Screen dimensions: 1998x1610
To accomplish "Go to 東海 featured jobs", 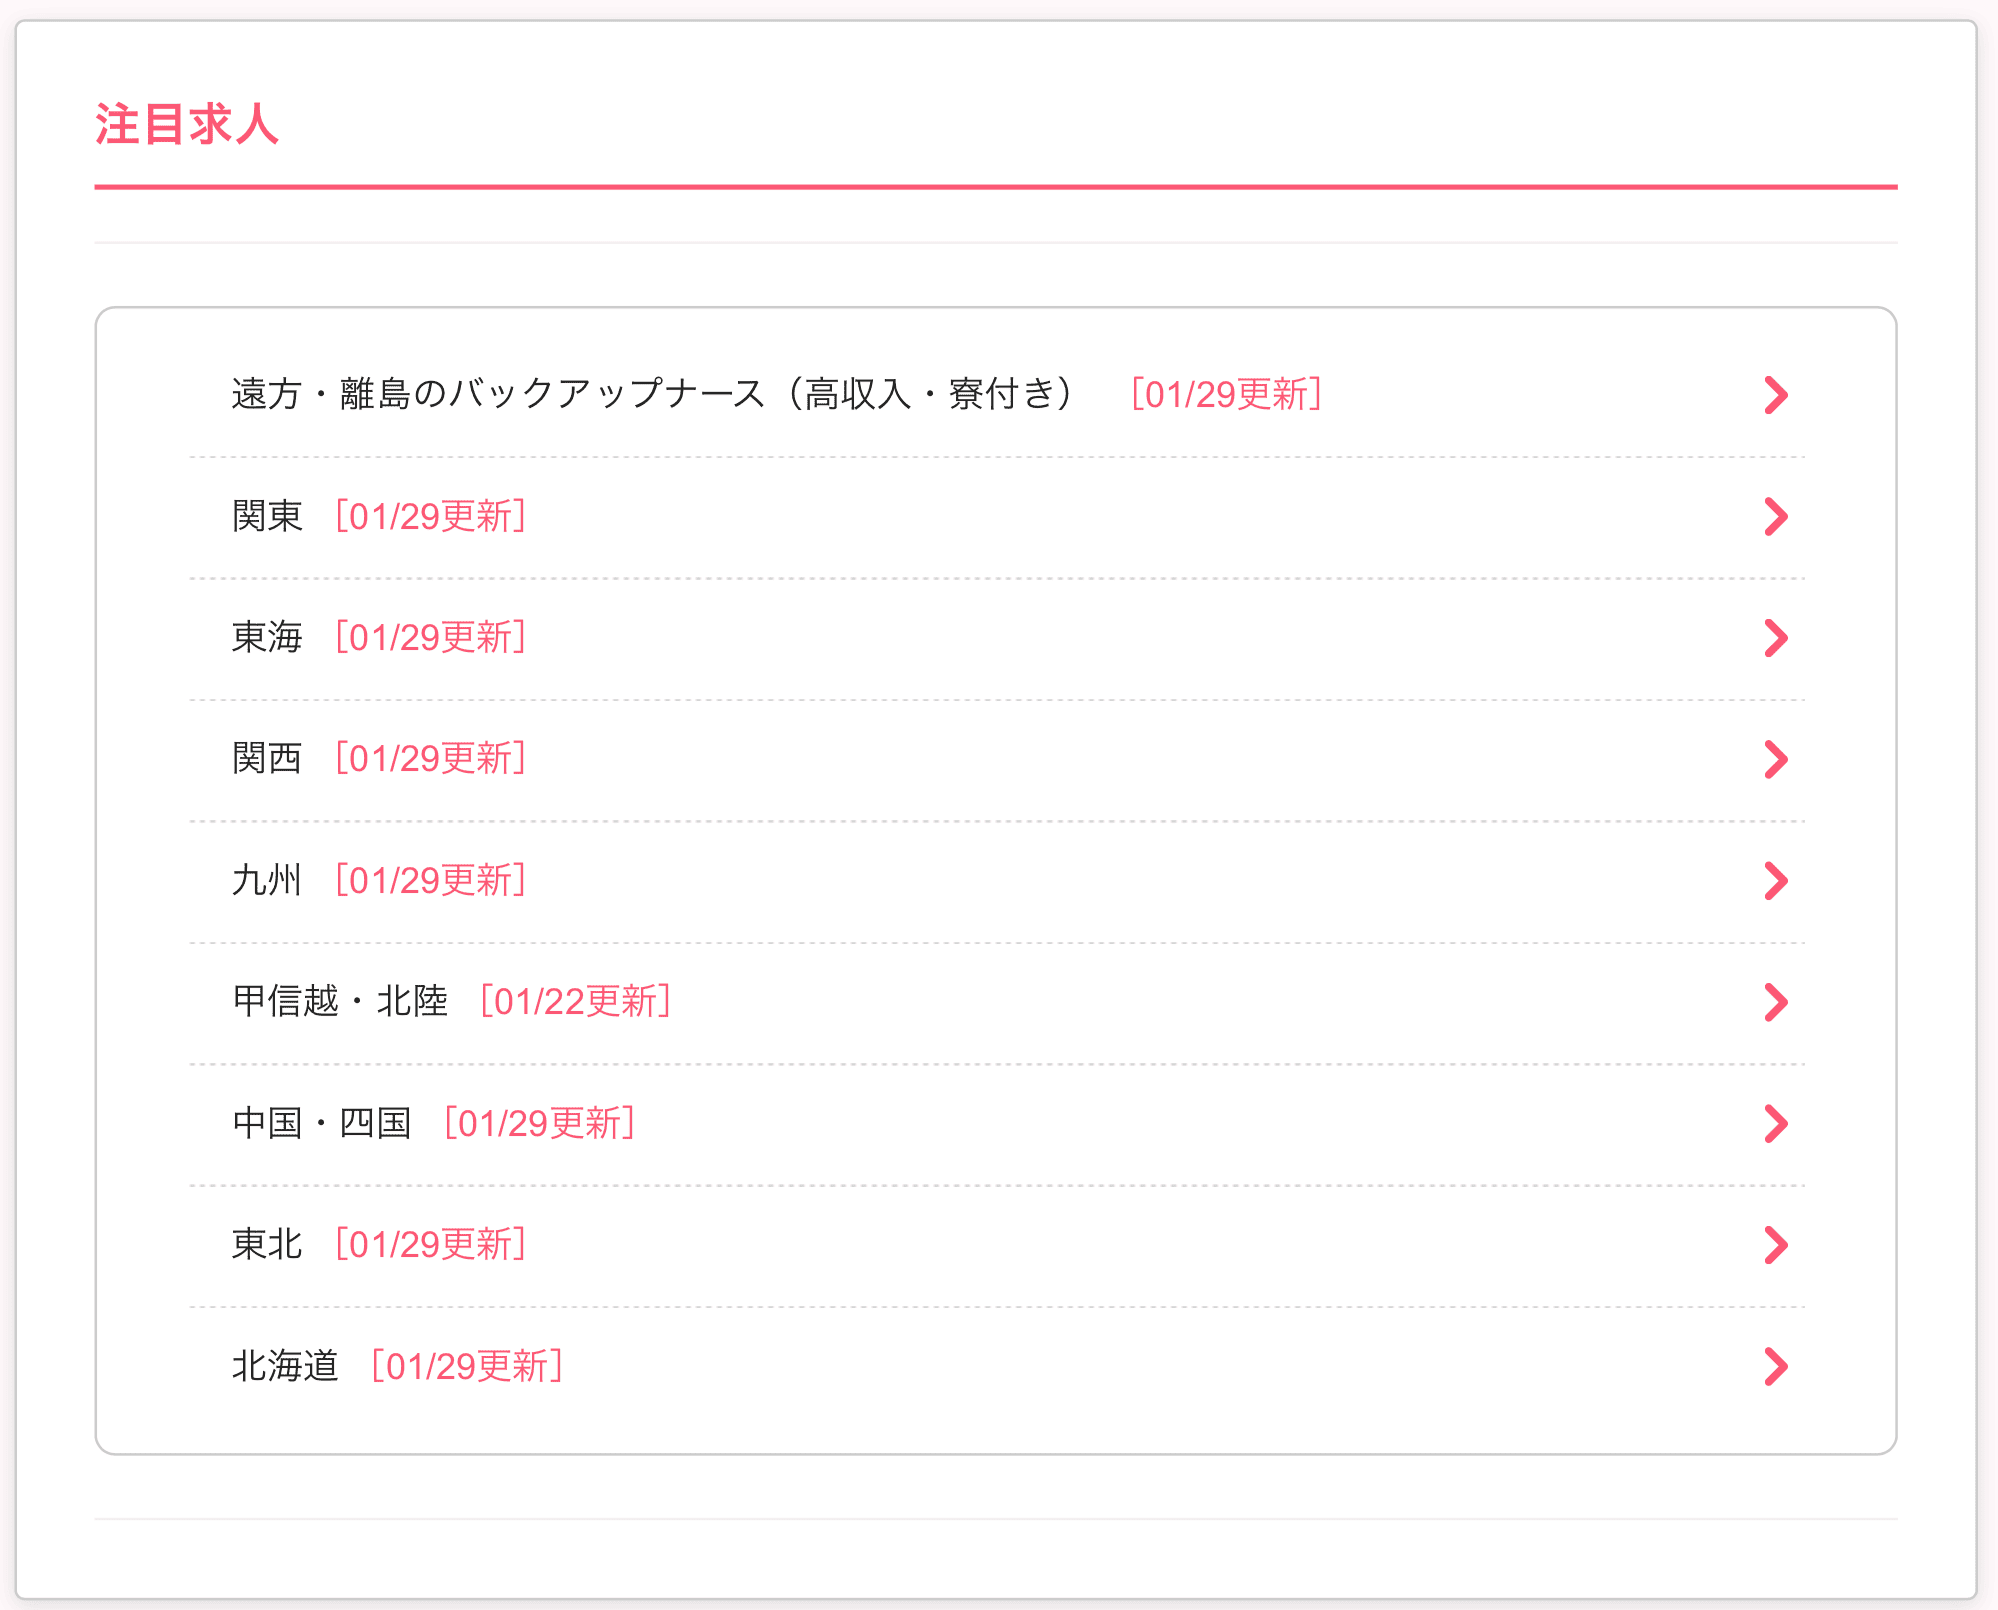I will (x=267, y=638).
